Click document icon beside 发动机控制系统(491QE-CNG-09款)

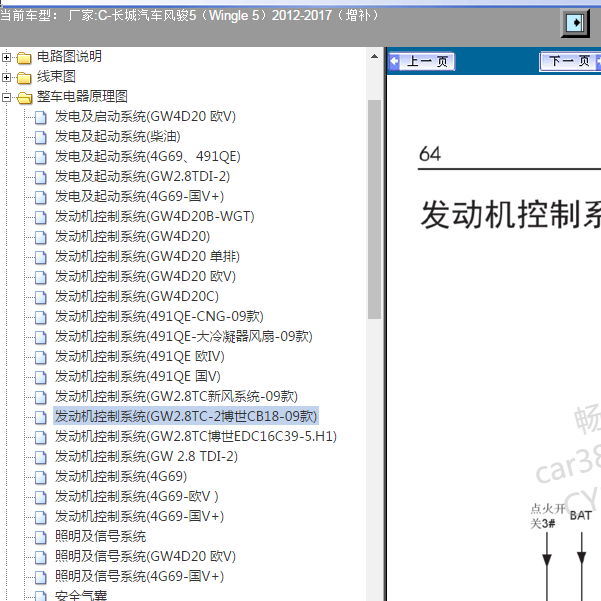pyautogui.click(x=41, y=317)
